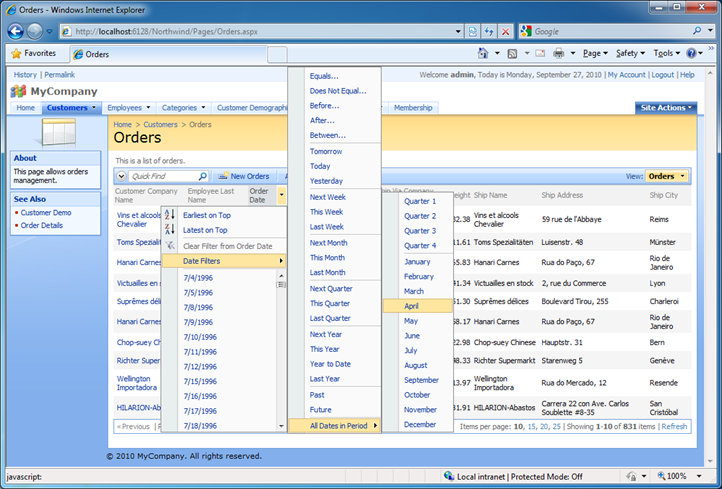Click the Latest on Top sort icon

pyautogui.click(x=170, y=230)
